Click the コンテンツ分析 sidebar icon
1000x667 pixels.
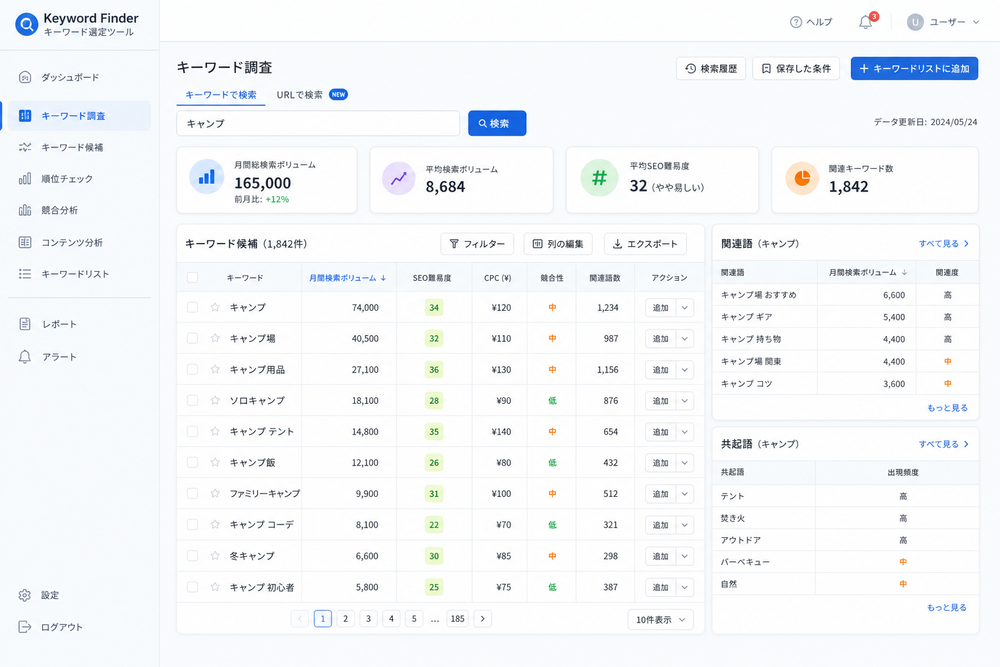pos(25,242)
